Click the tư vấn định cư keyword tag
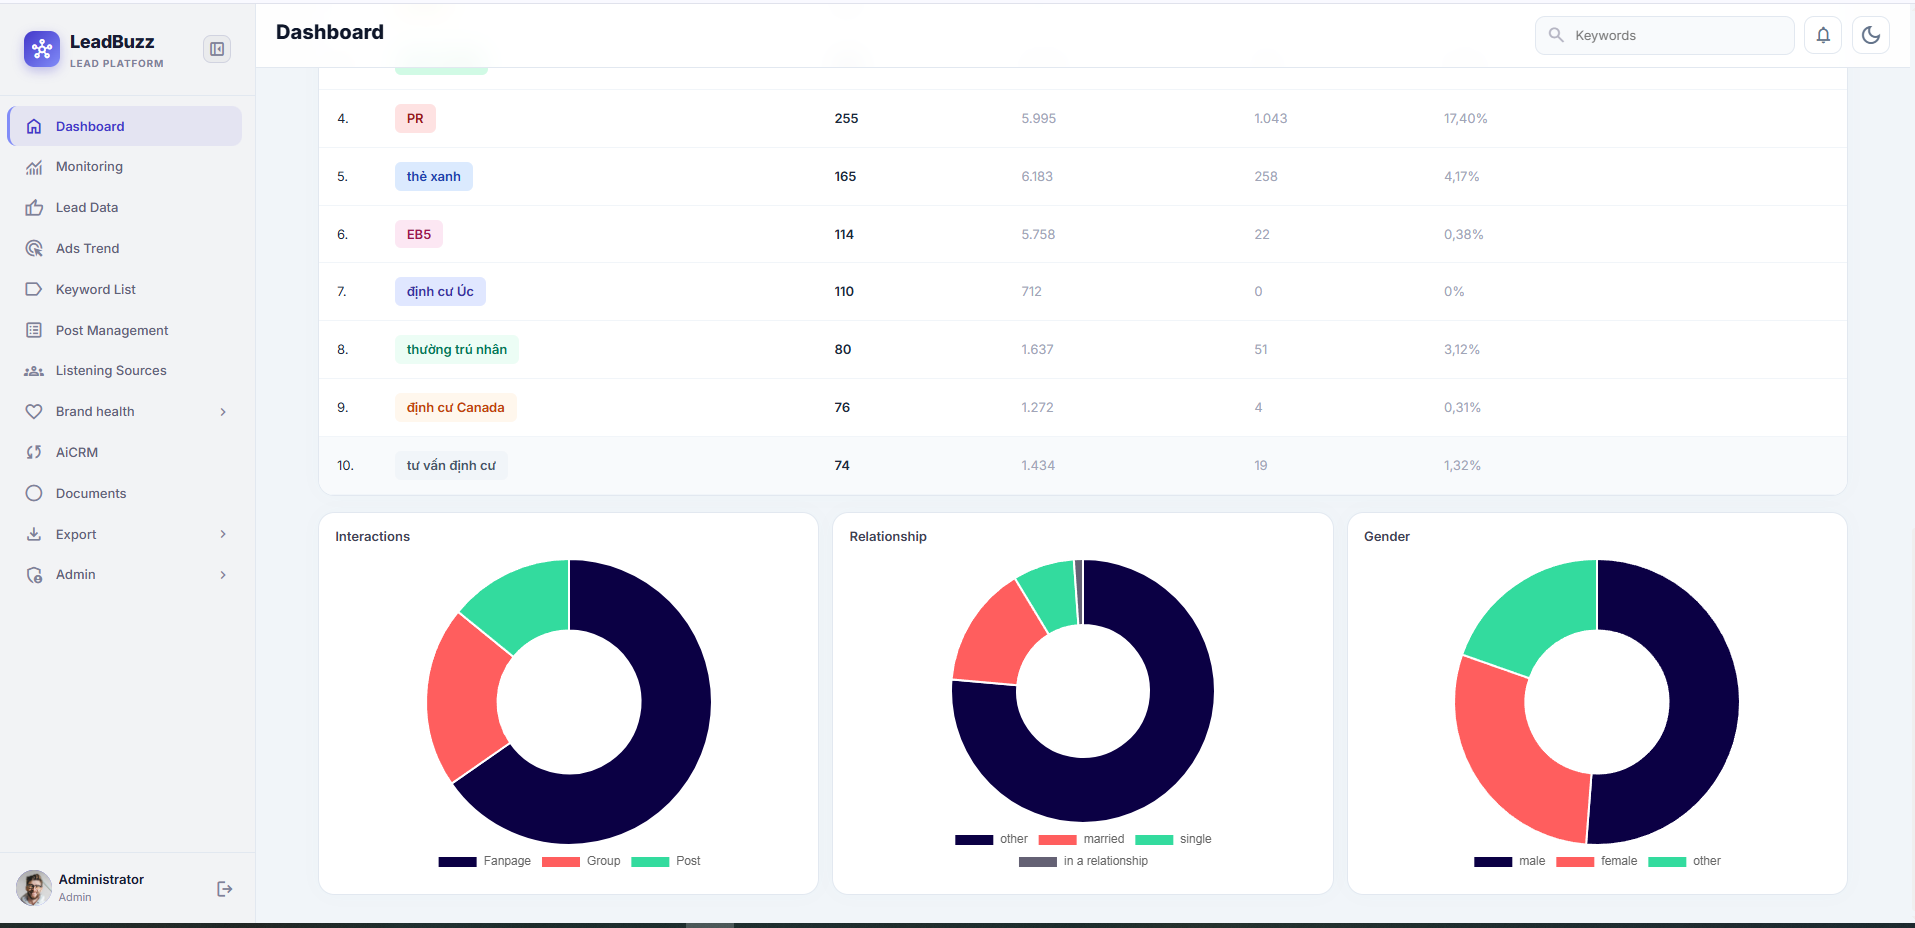The height and width of the screenshot is (928, 1915). point(451,465)
